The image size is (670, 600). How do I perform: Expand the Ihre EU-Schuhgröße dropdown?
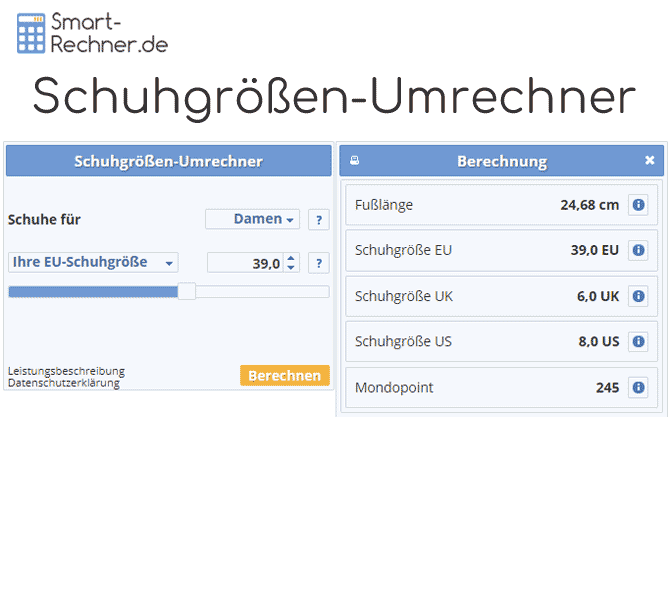[93, 263]
